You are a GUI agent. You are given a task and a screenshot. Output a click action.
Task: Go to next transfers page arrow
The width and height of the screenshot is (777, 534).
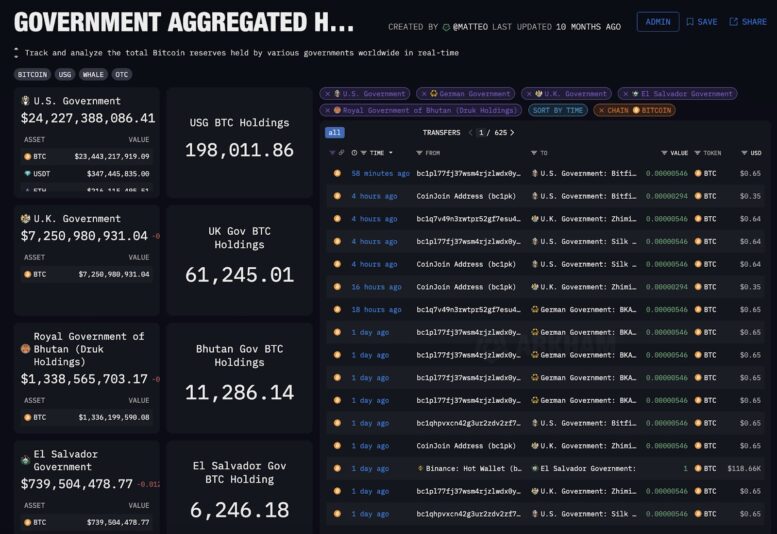tap(514, 132)
